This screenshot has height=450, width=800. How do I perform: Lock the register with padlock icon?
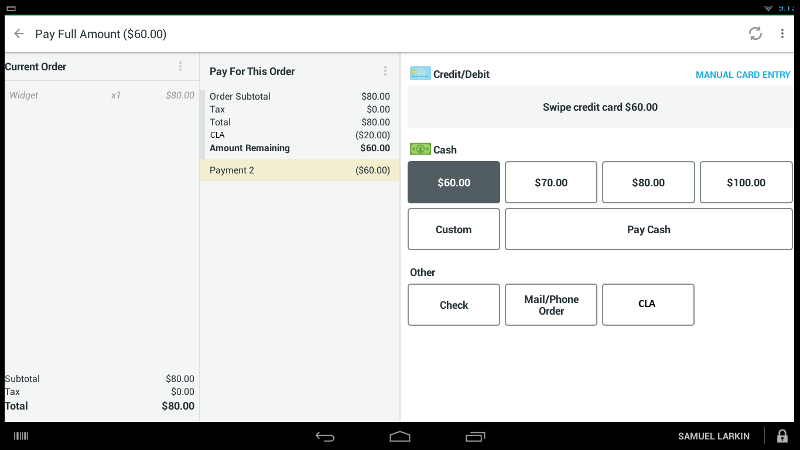[x=782, y=436]
